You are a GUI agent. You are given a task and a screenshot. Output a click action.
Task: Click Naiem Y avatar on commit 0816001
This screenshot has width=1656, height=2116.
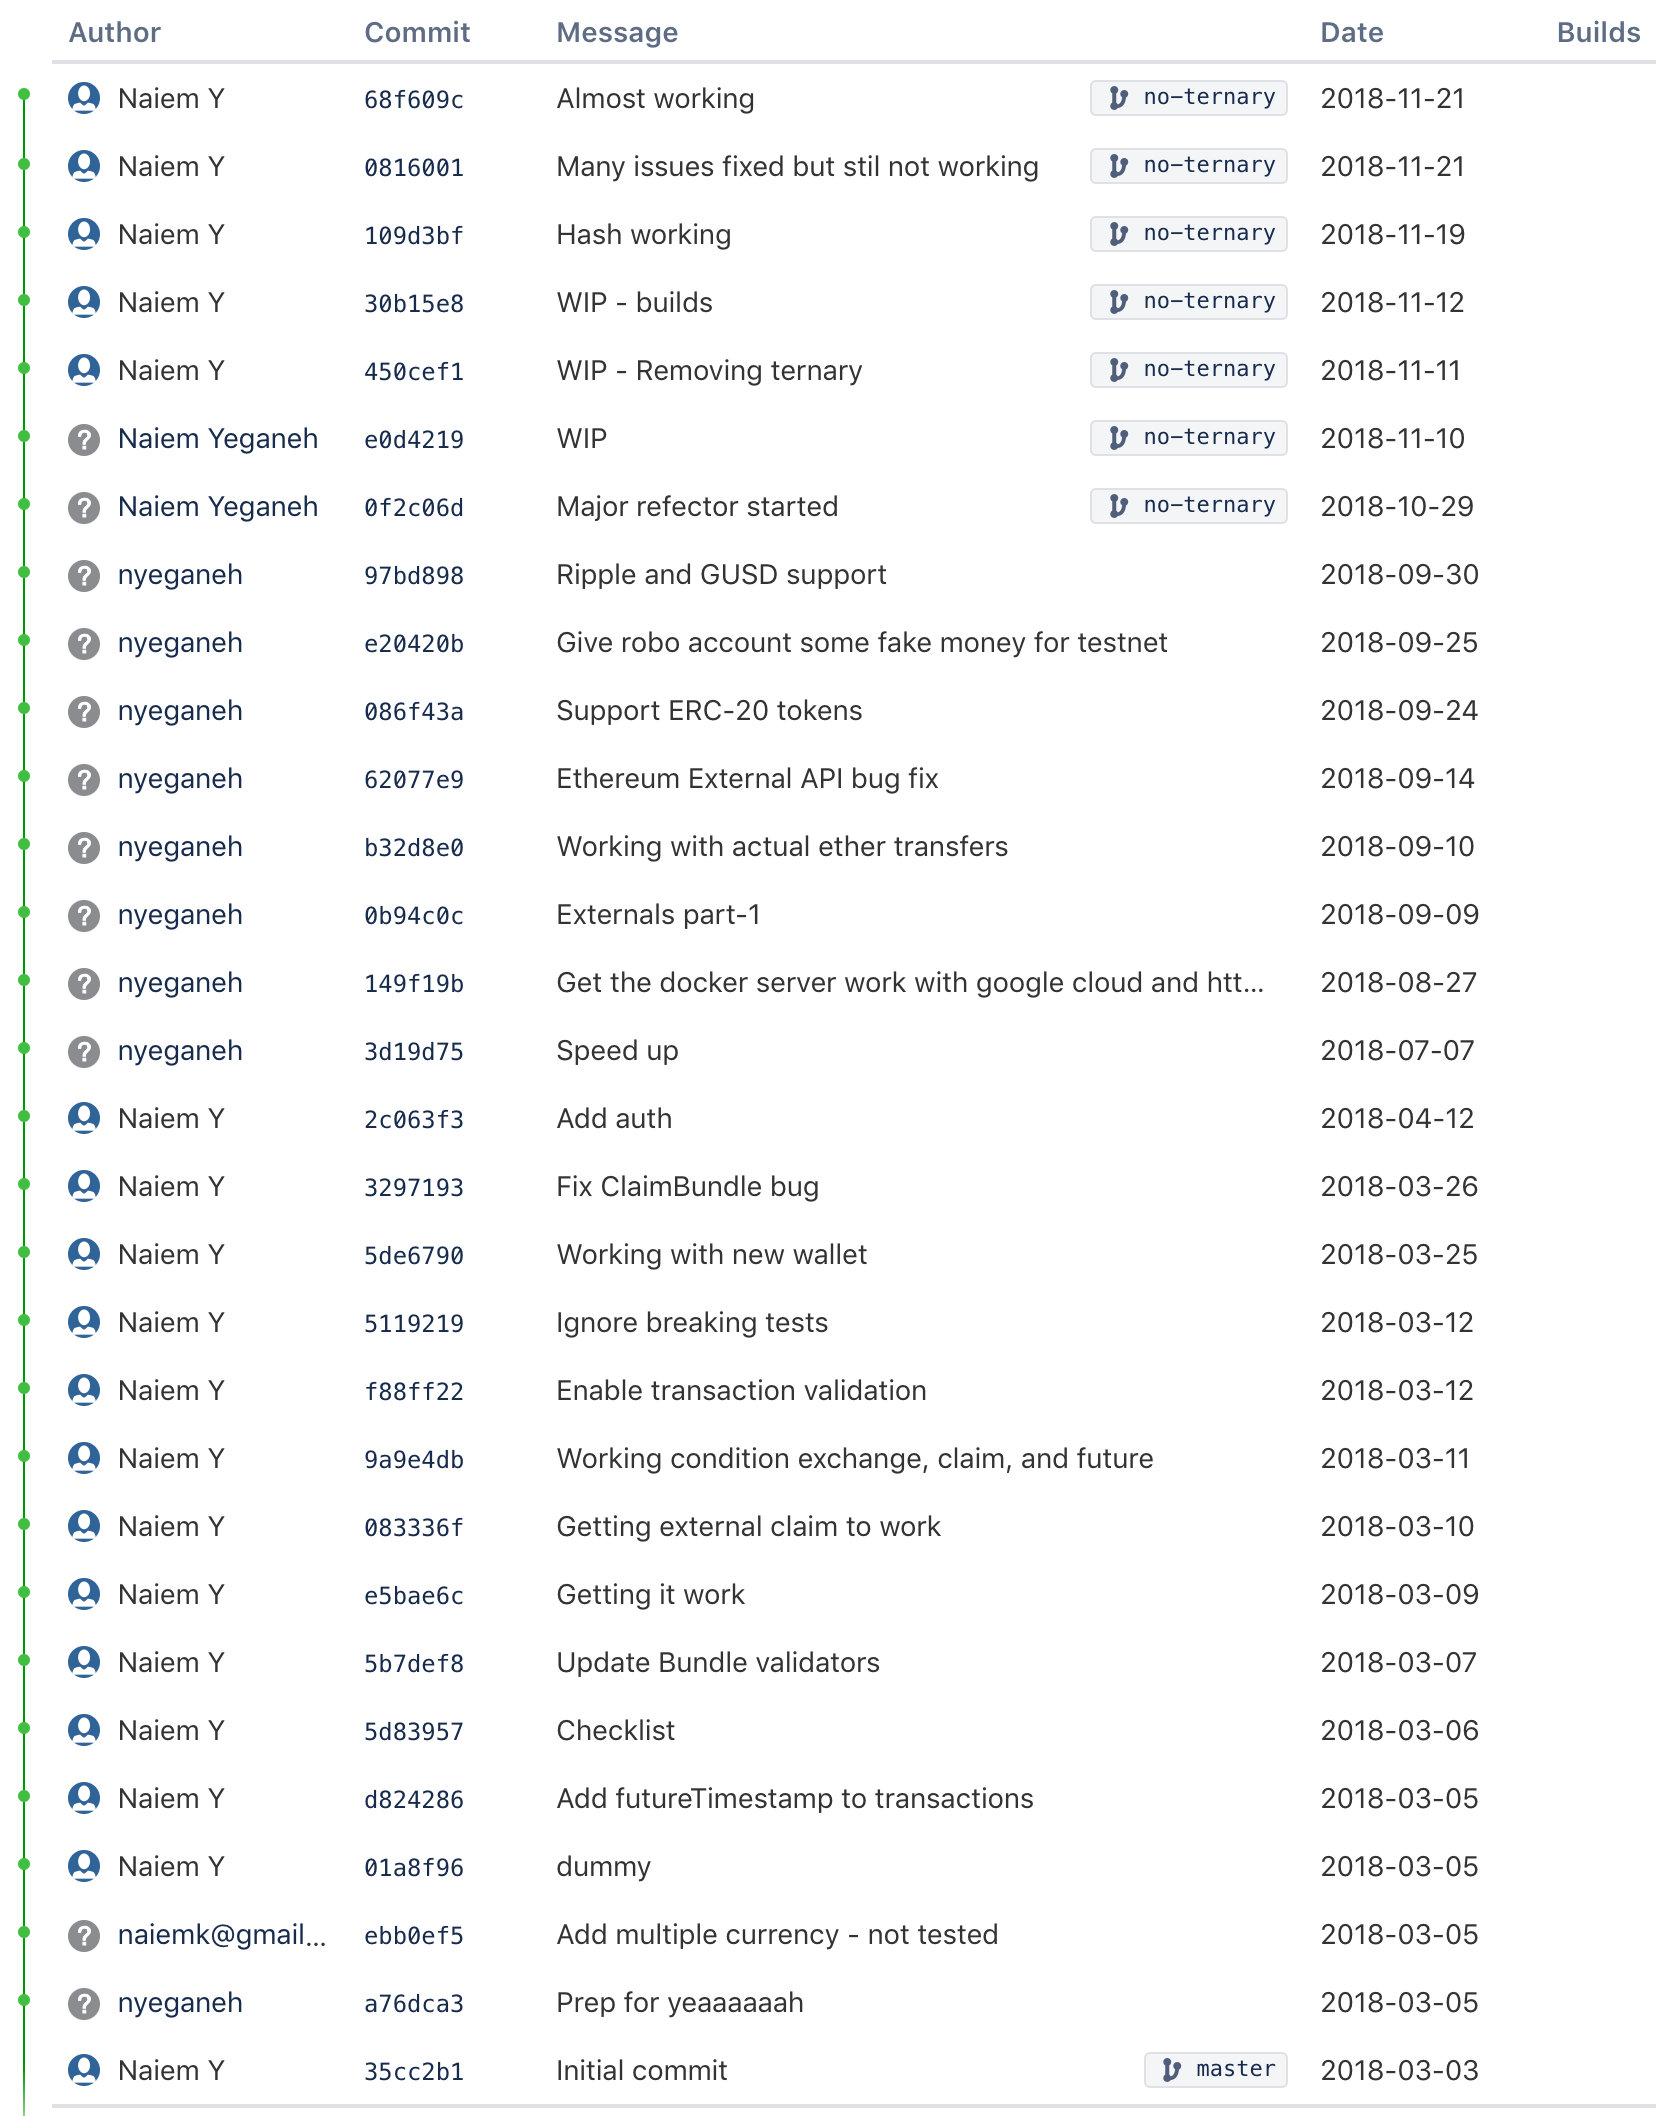coord(84,166)
